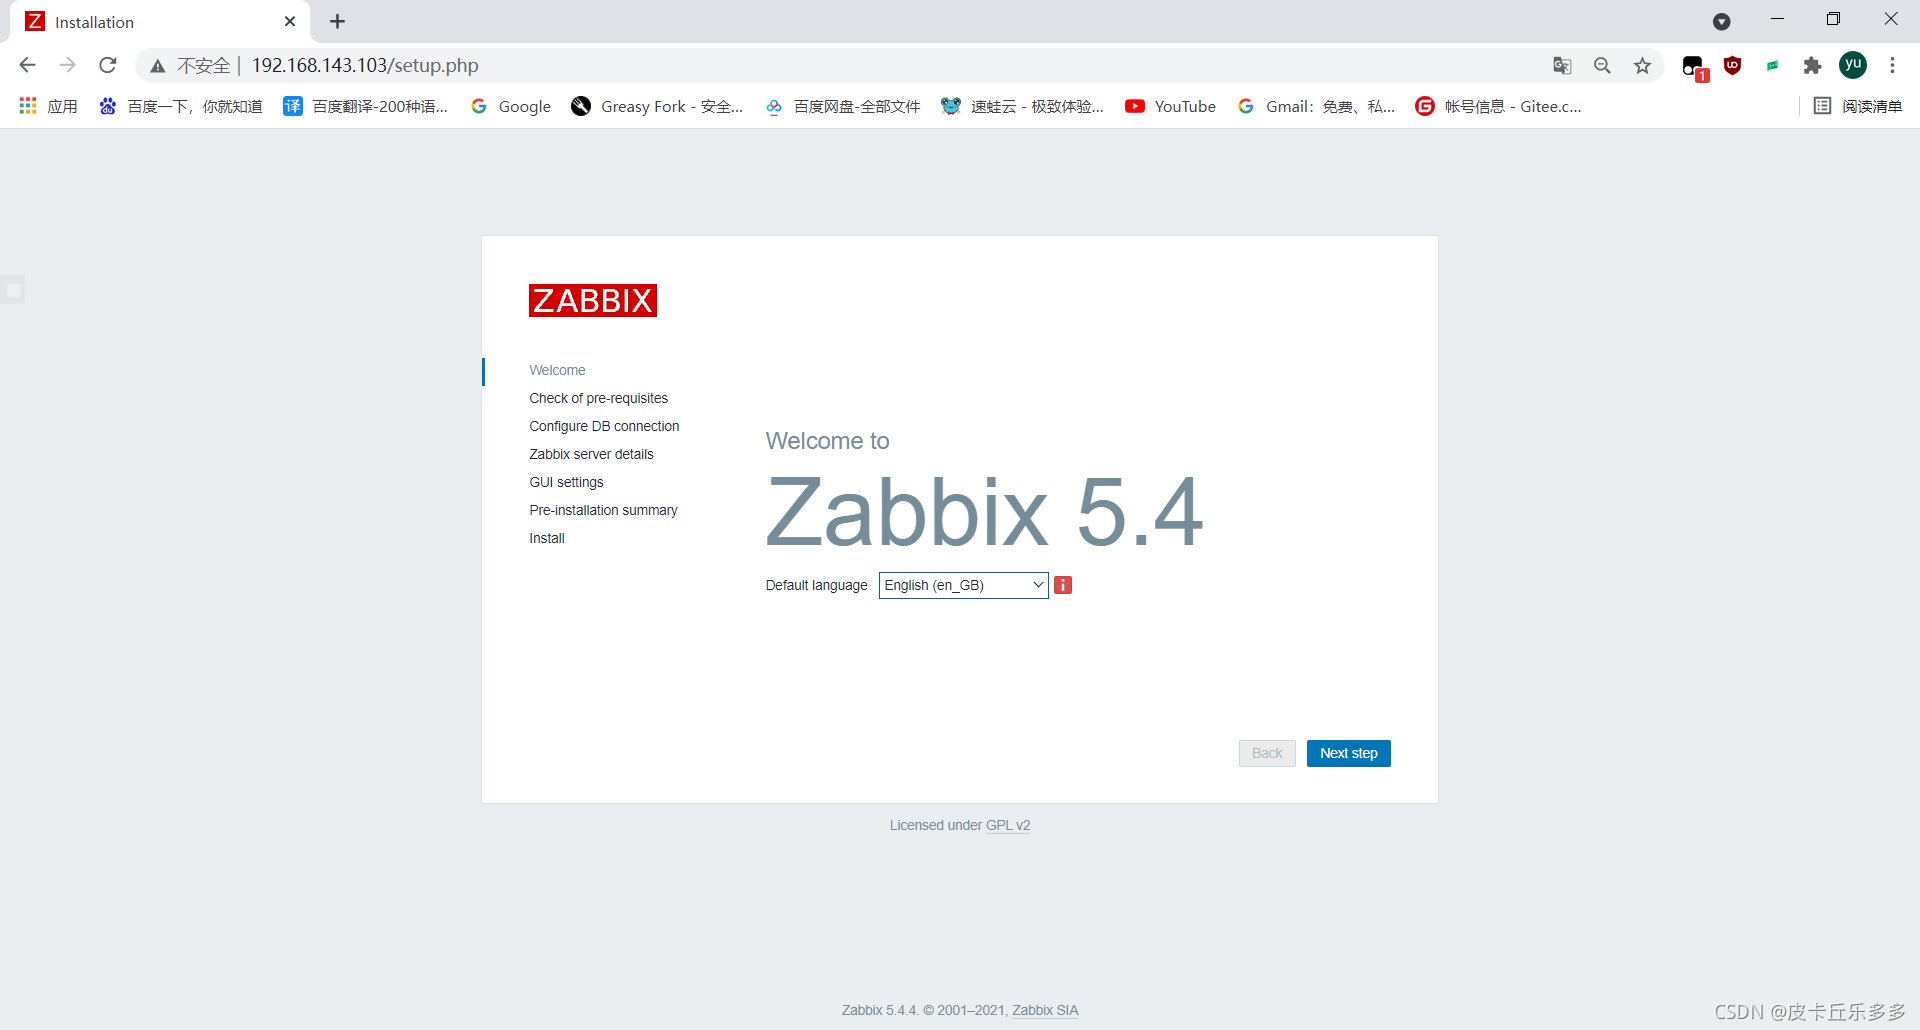Click the red language info icon
The image size is (1920, 1030).
coord(1063,585)
